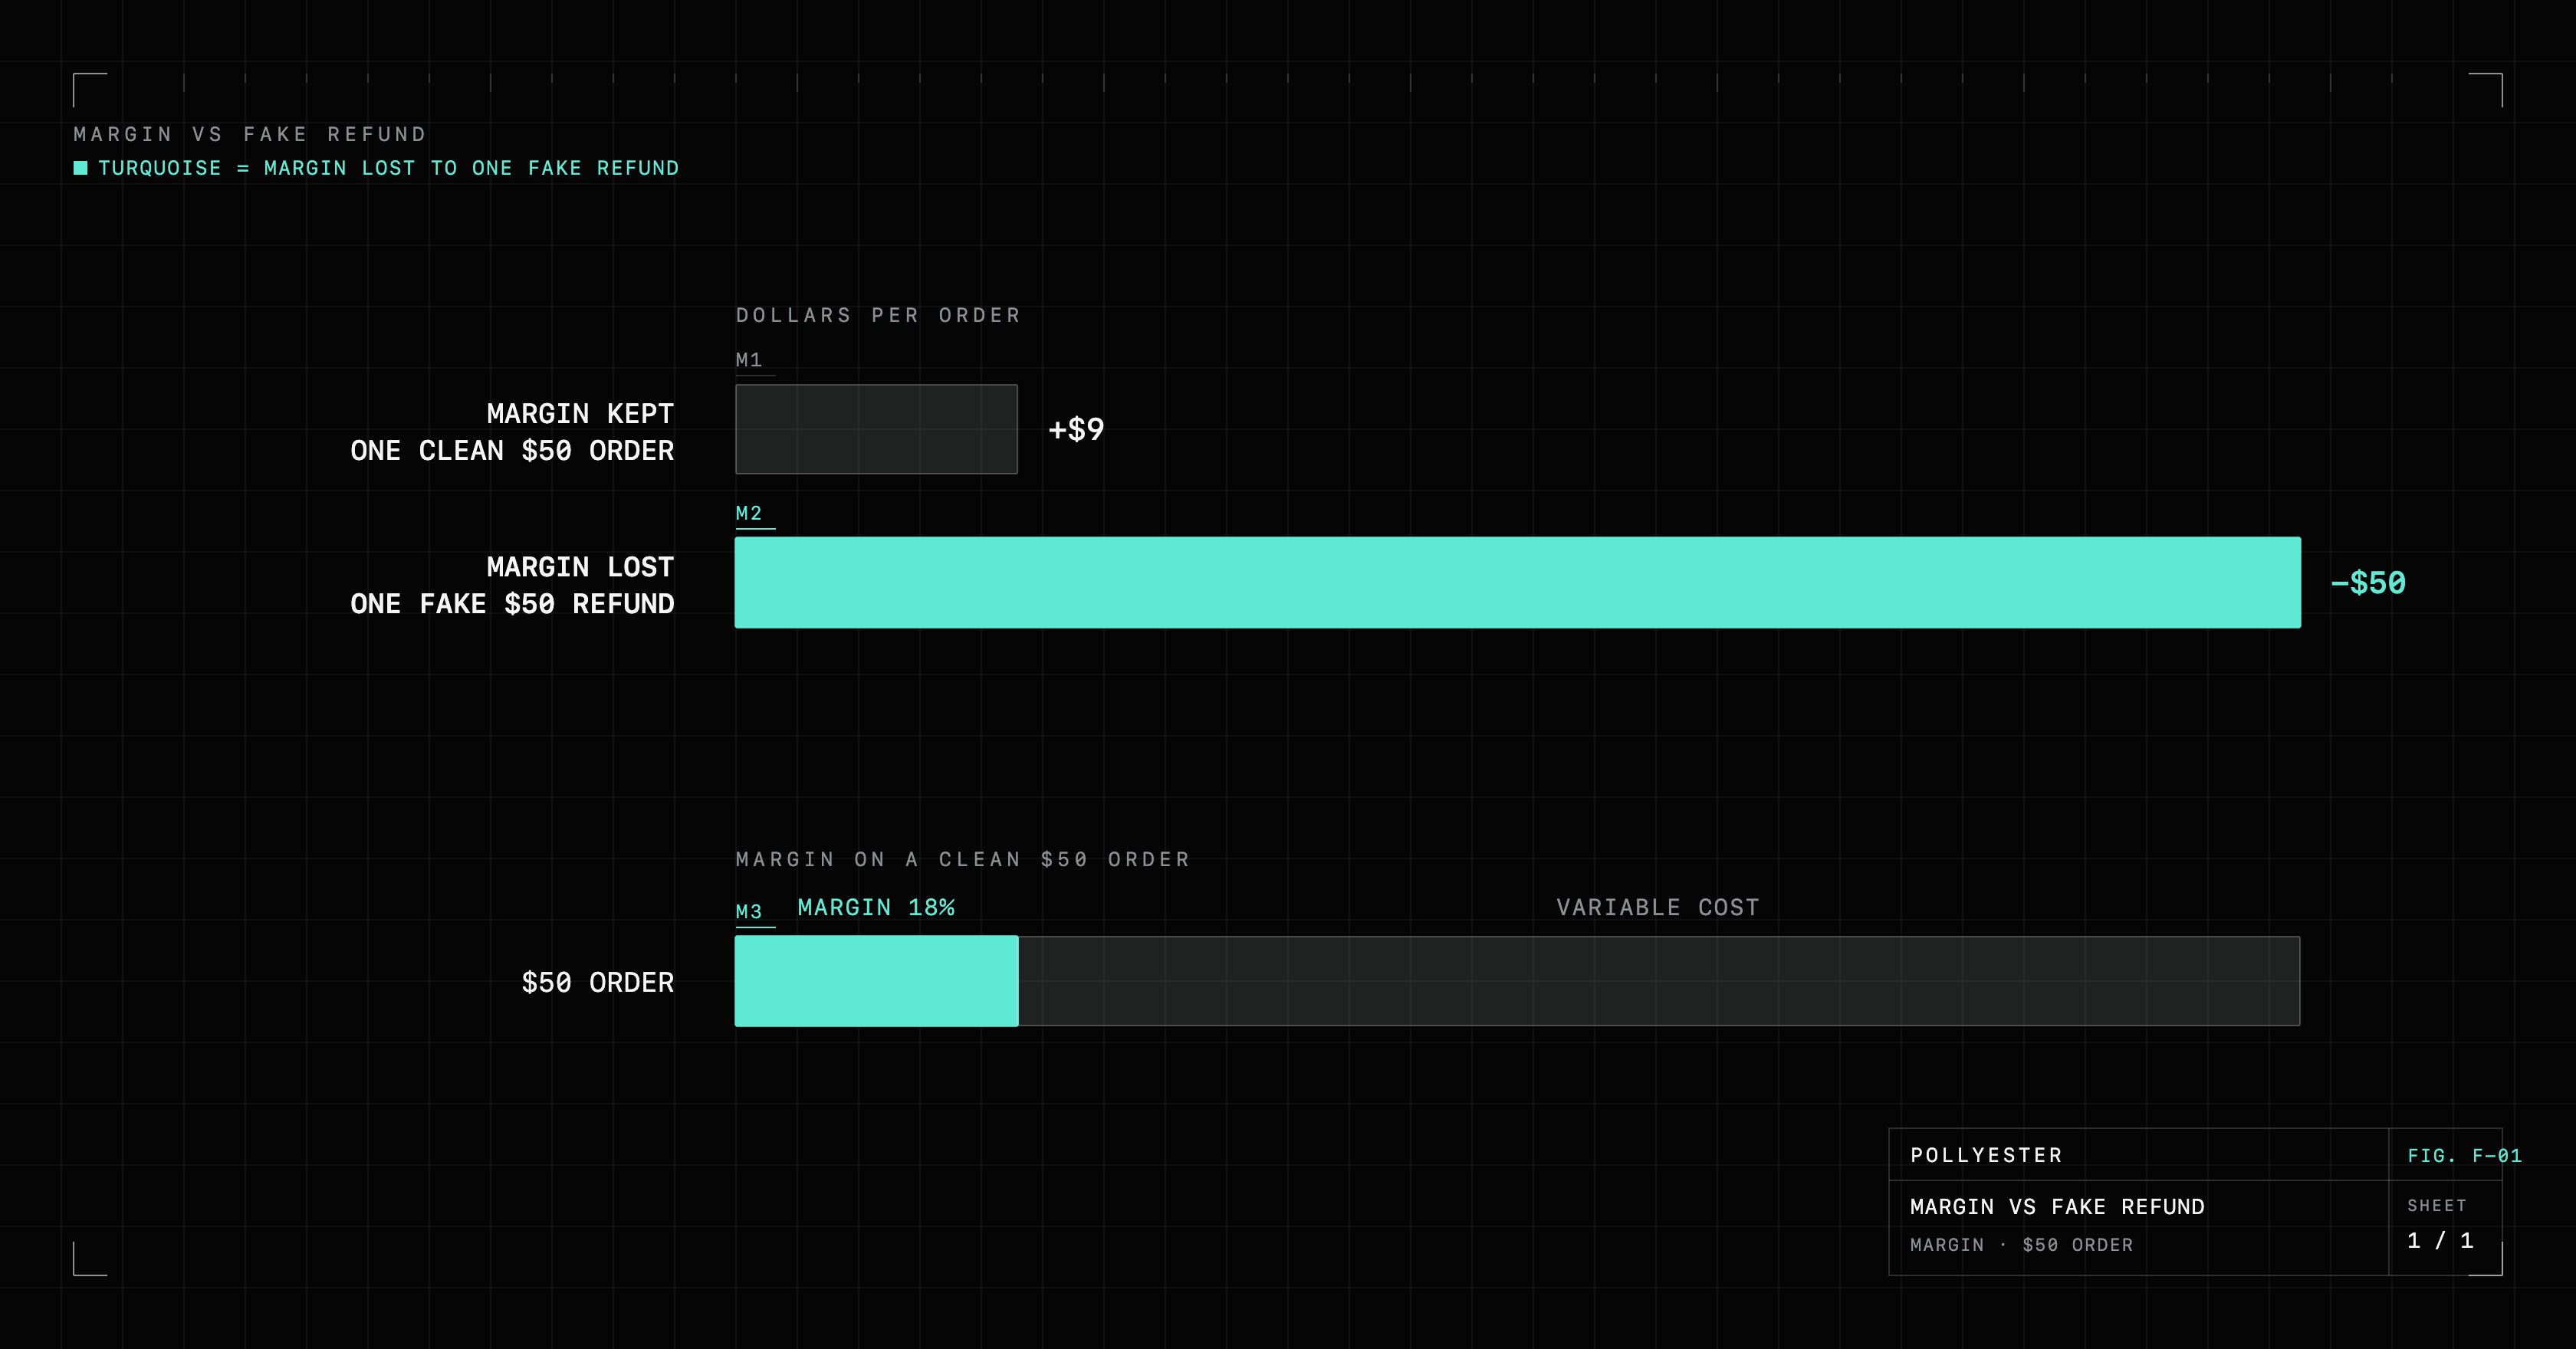This screenshot has height=1349, width=2576.
Task: Click the 'FIG. F-01' figure number
Action: click(2464, 1155)
